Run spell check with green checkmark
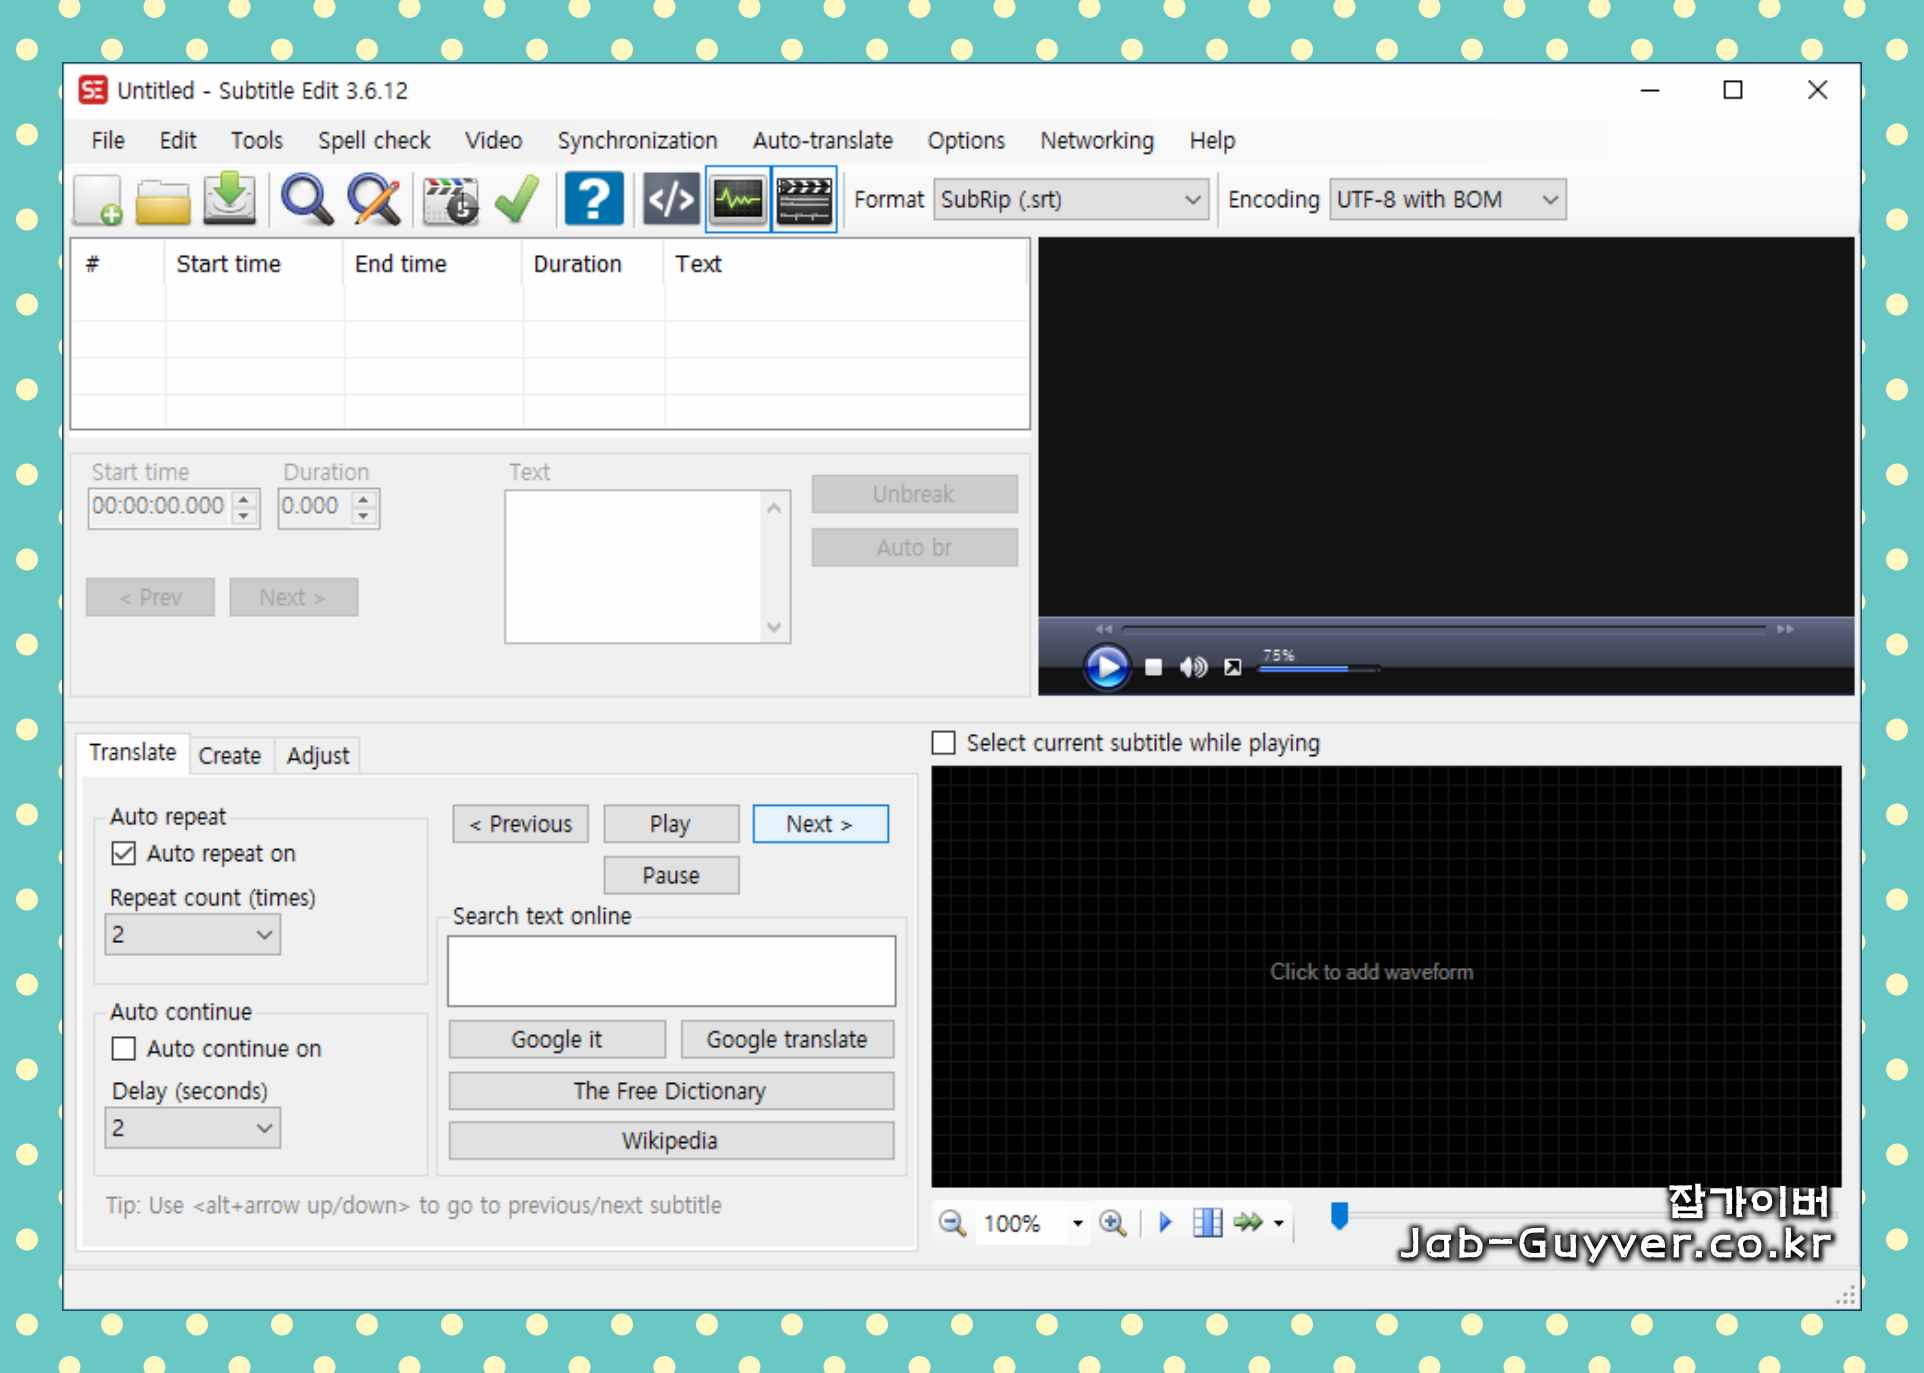1924x1373 pixels. pos(517,199)
